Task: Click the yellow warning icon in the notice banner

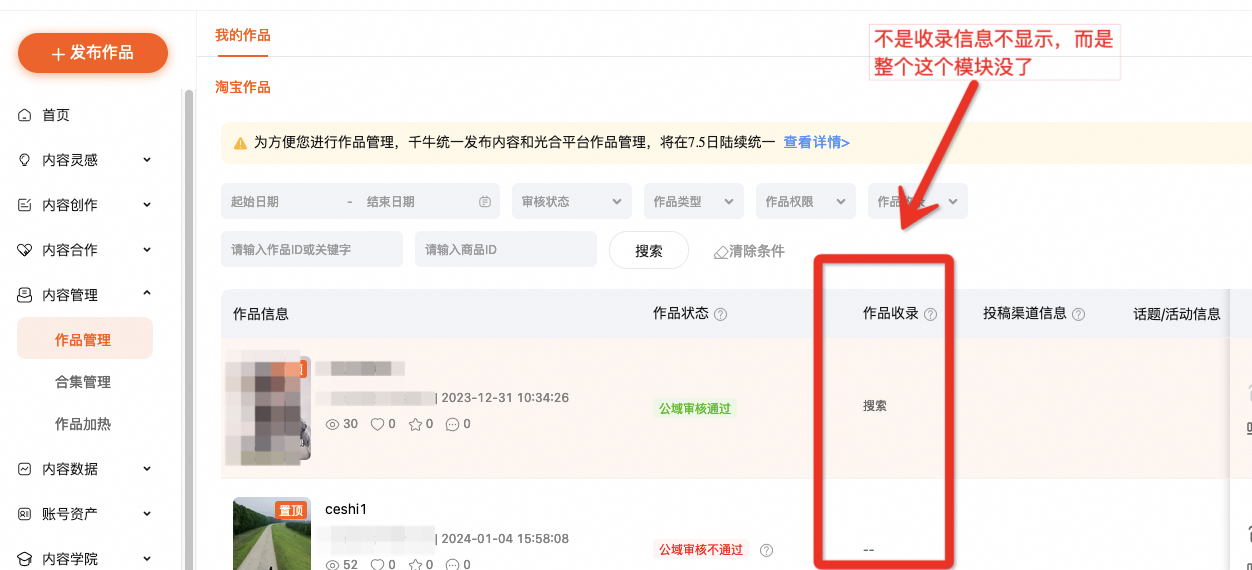Action: tap(240, 143)
